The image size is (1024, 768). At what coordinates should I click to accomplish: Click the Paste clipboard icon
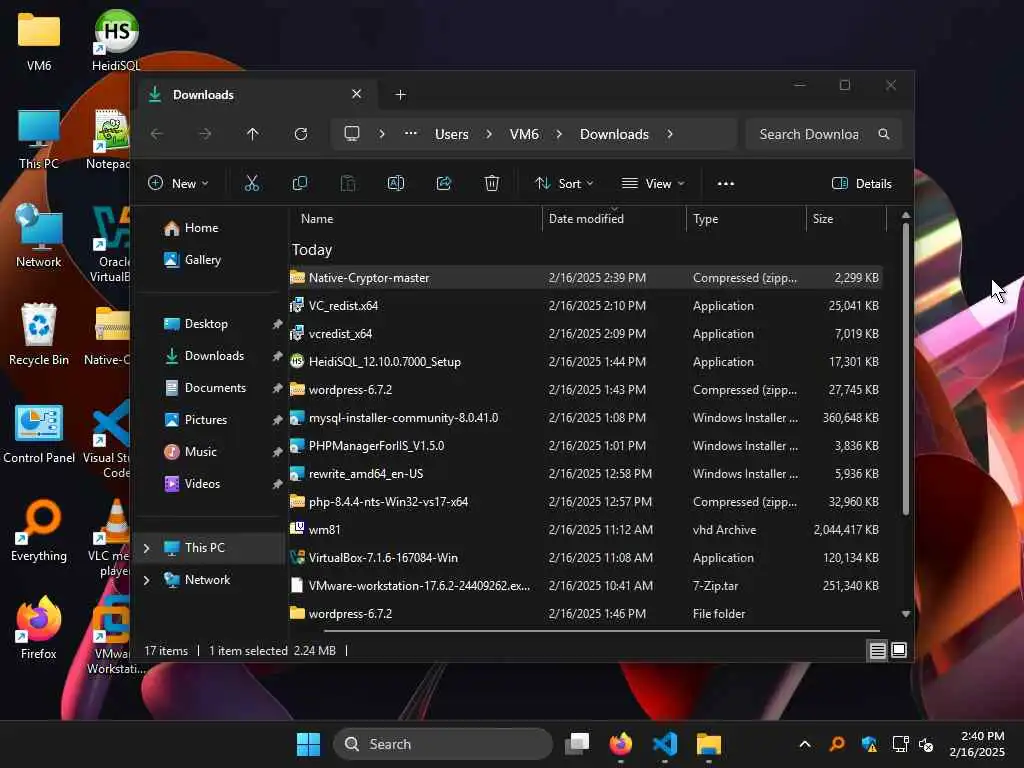point(348,184)
